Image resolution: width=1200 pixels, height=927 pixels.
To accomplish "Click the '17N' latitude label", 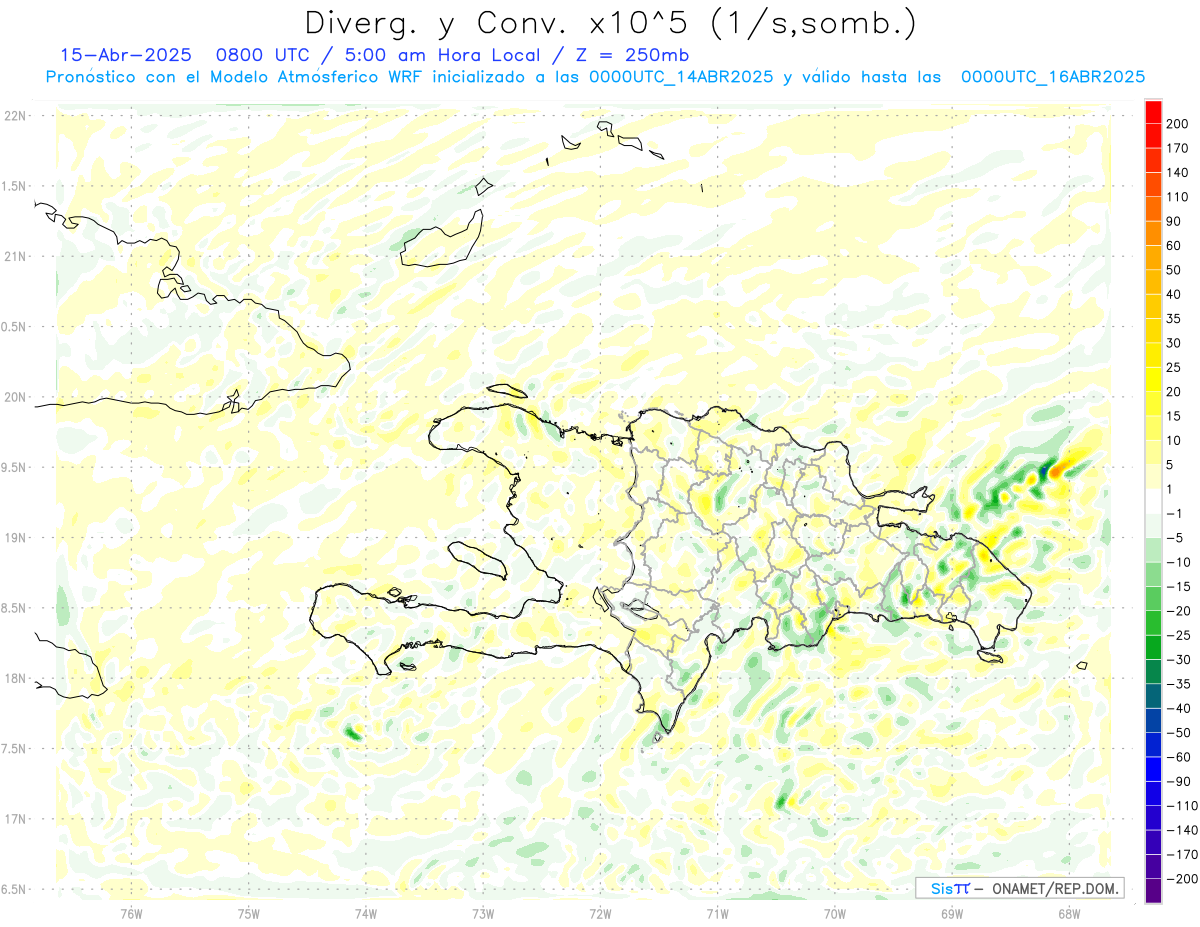I will pyautogui.click(x=14, y=819).
